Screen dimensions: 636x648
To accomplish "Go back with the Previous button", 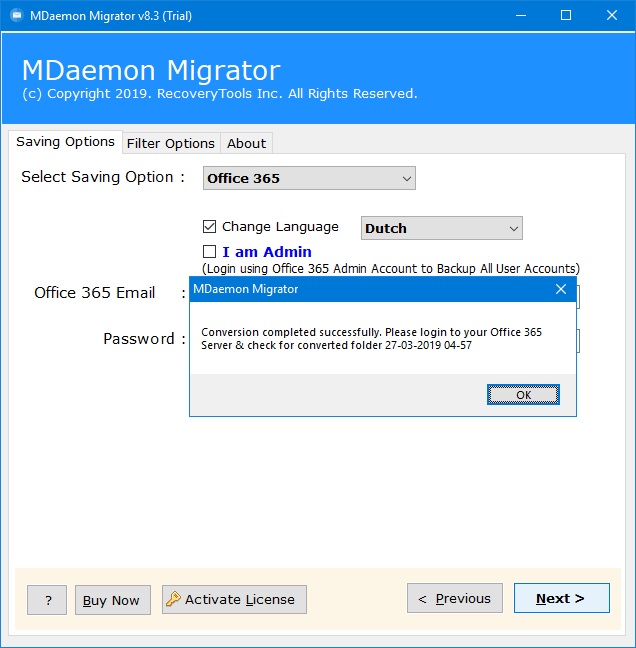I will click(455, 598).
